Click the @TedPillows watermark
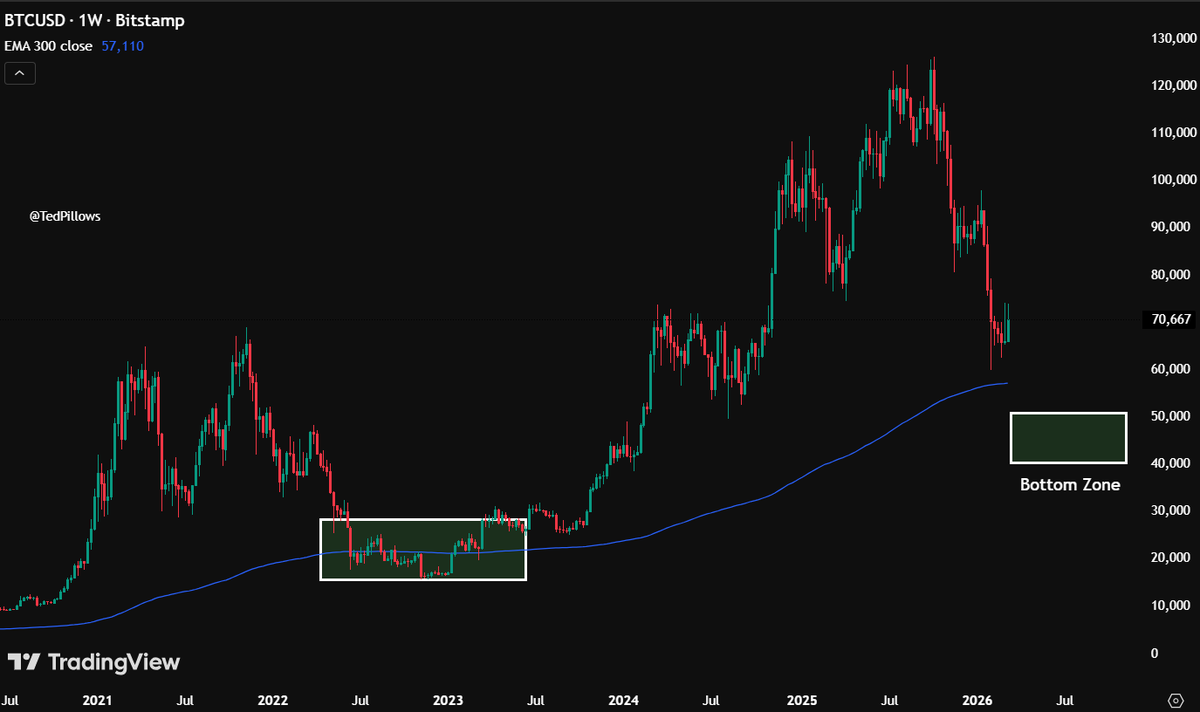1200x712 pixels. pos(64,216)
